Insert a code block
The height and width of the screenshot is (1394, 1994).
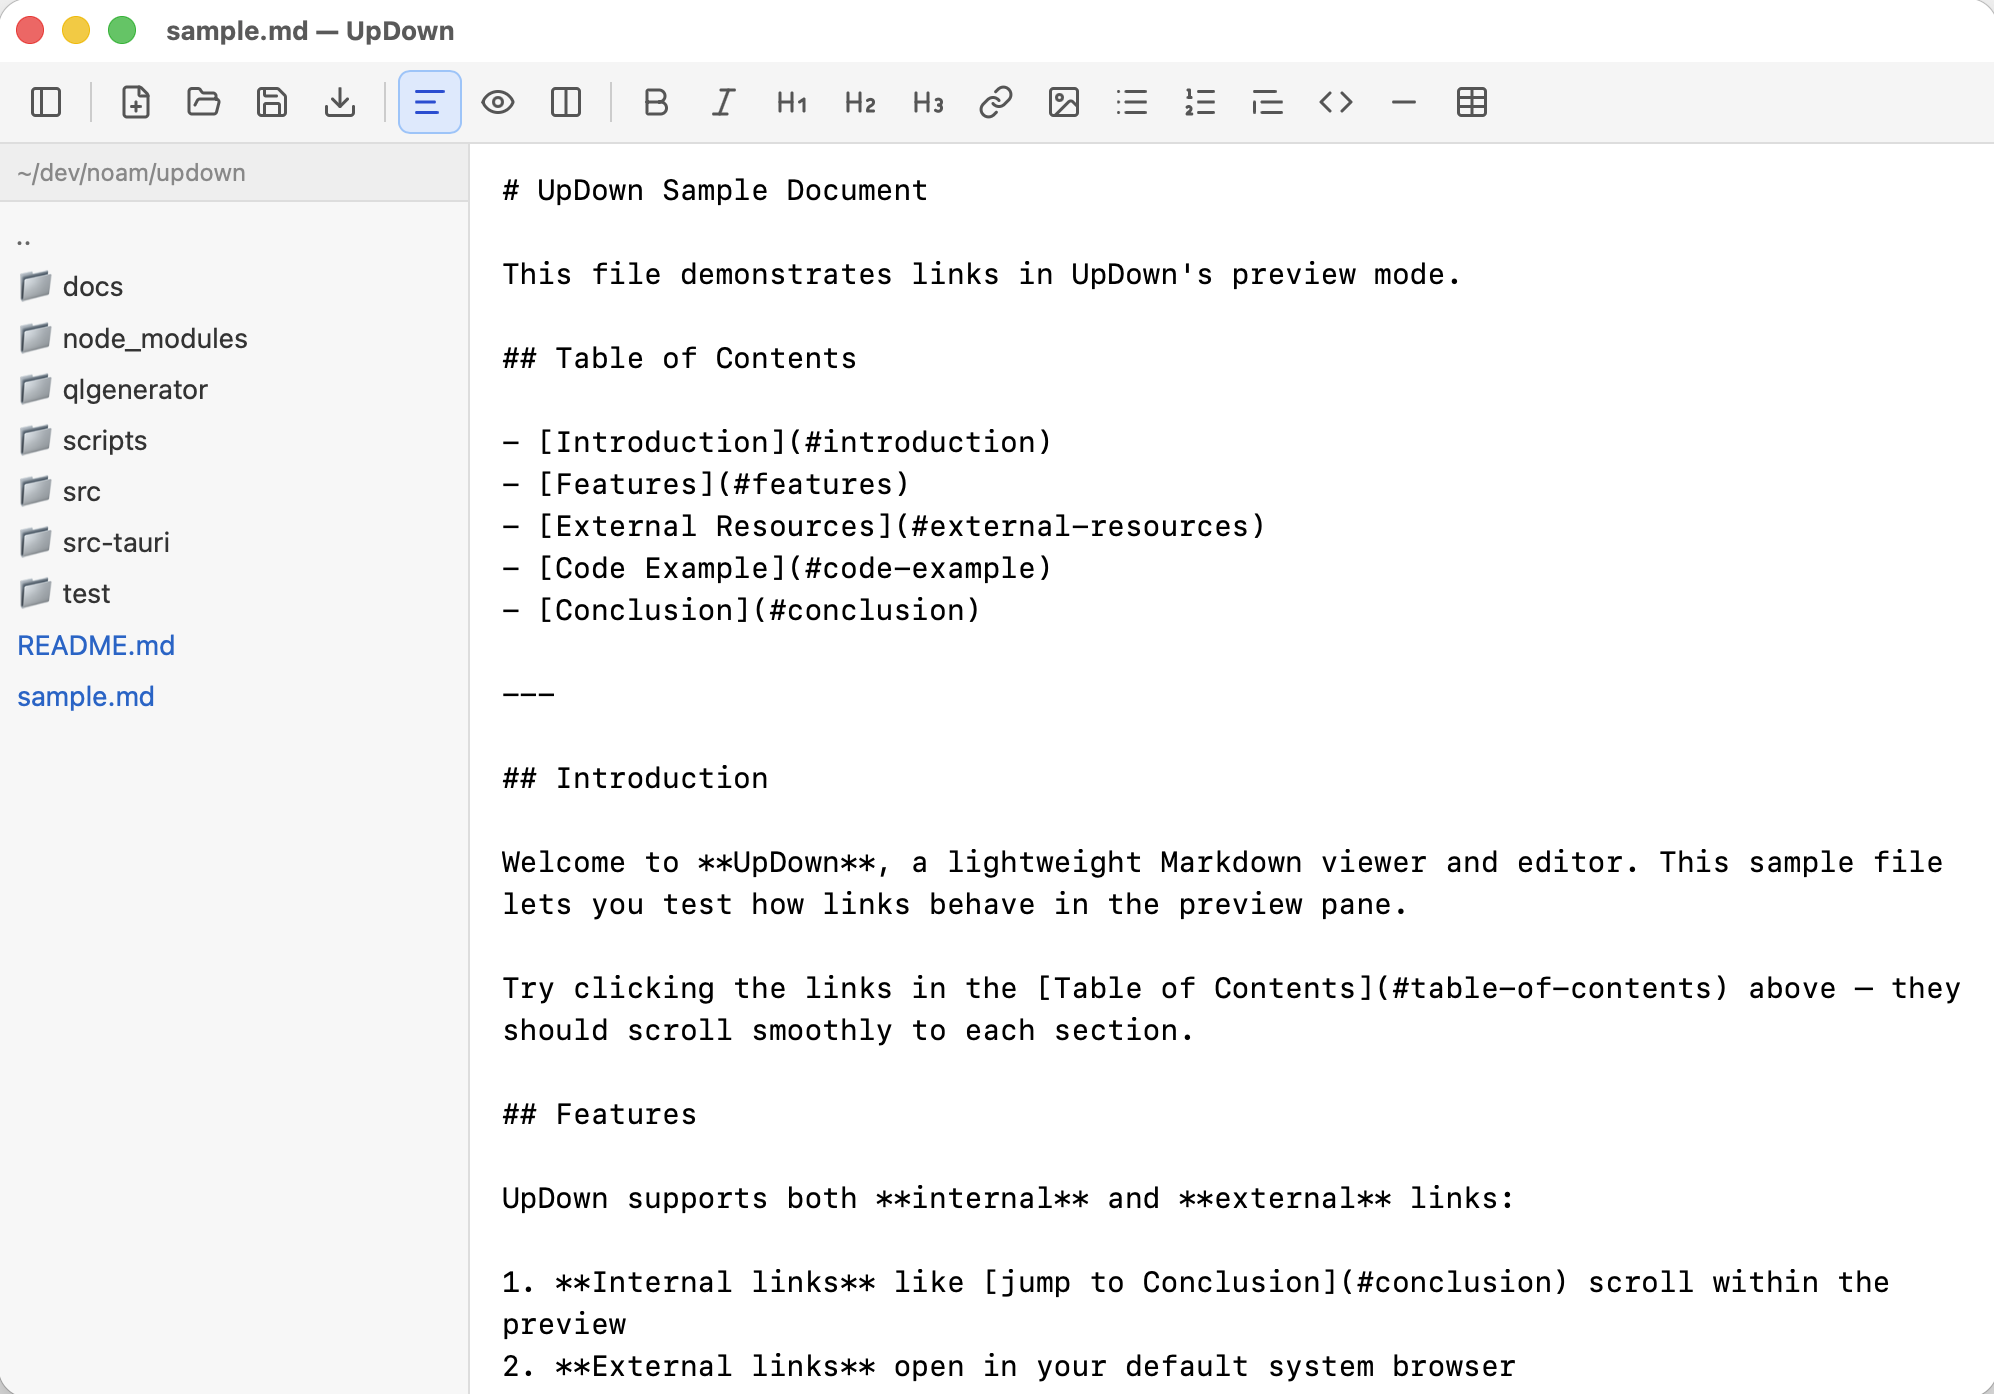pyautogui.click(x=1336, y=102)
